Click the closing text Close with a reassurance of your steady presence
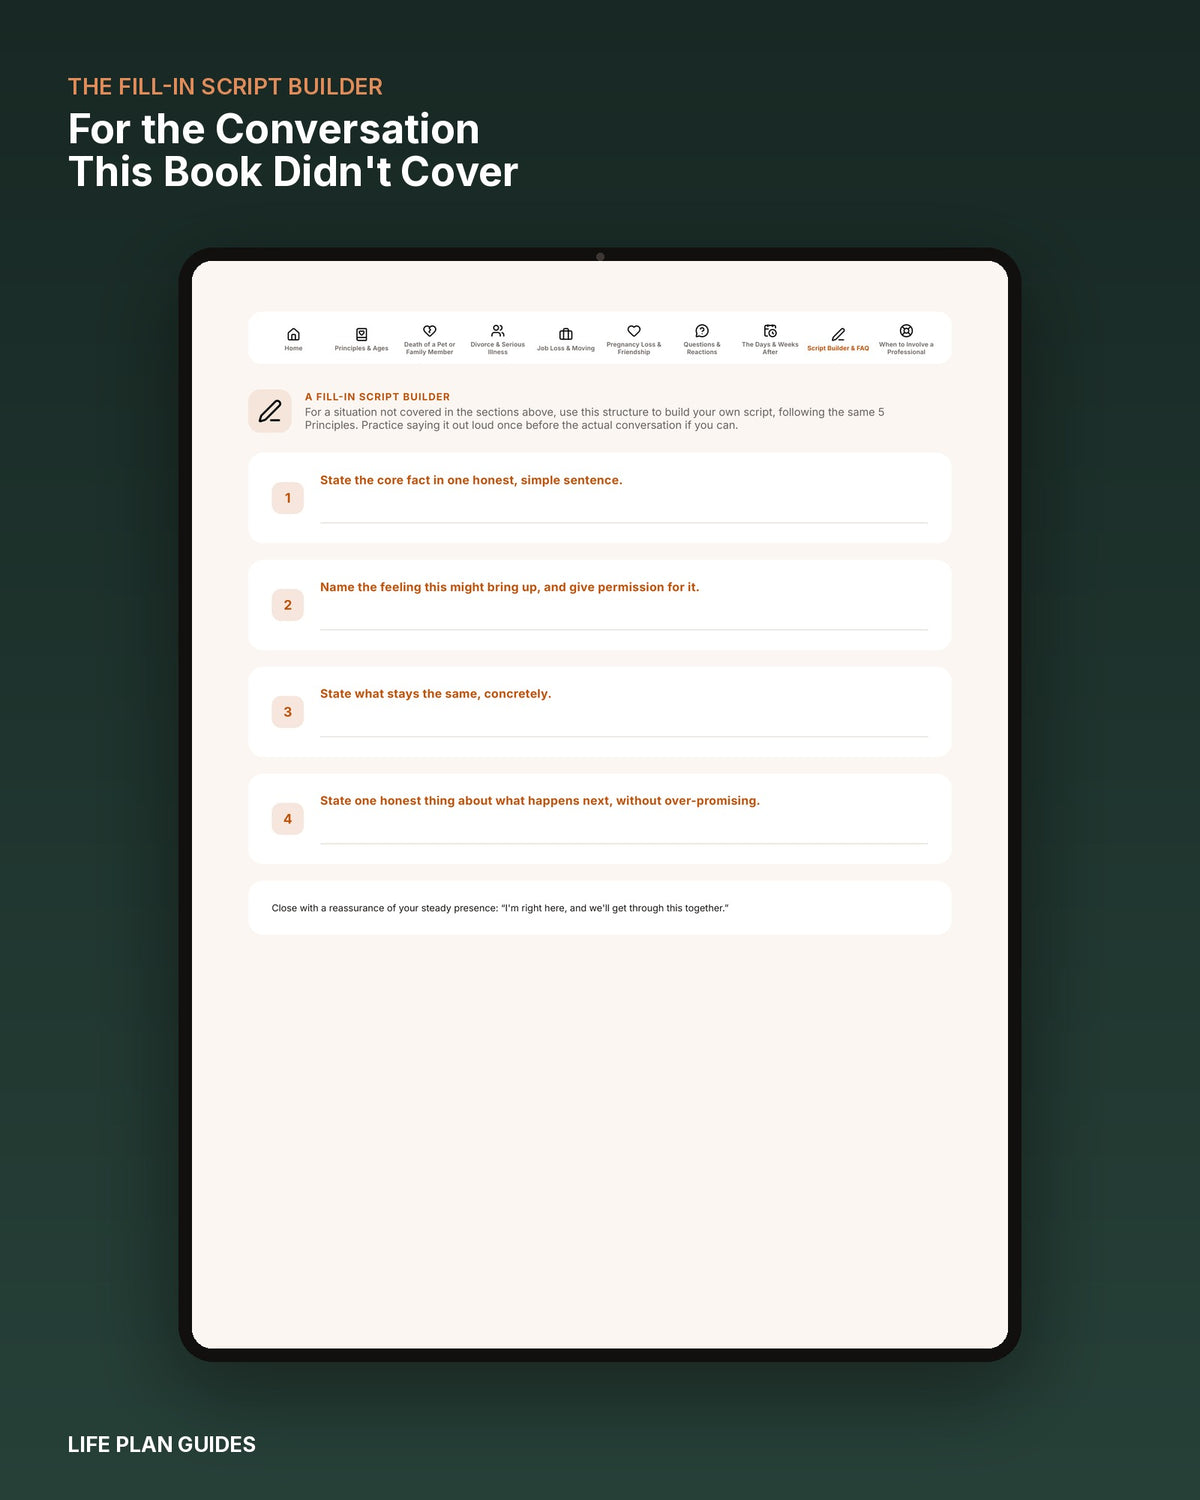The image size is (1200, 1500). pyautogui.click(x=500, y=908)
